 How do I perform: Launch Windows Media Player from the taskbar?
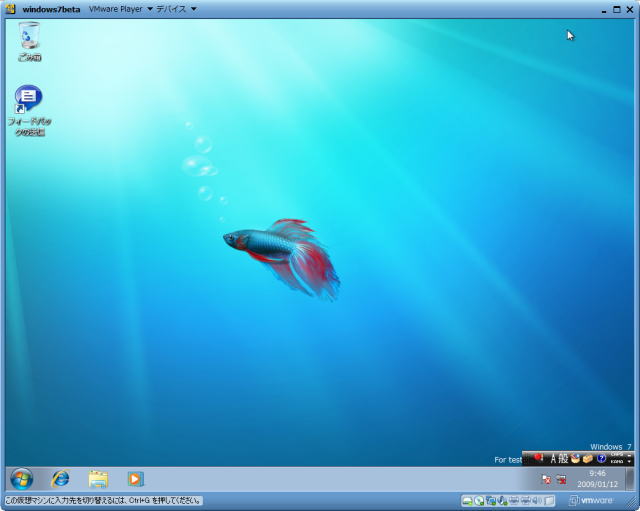(136, 479)
